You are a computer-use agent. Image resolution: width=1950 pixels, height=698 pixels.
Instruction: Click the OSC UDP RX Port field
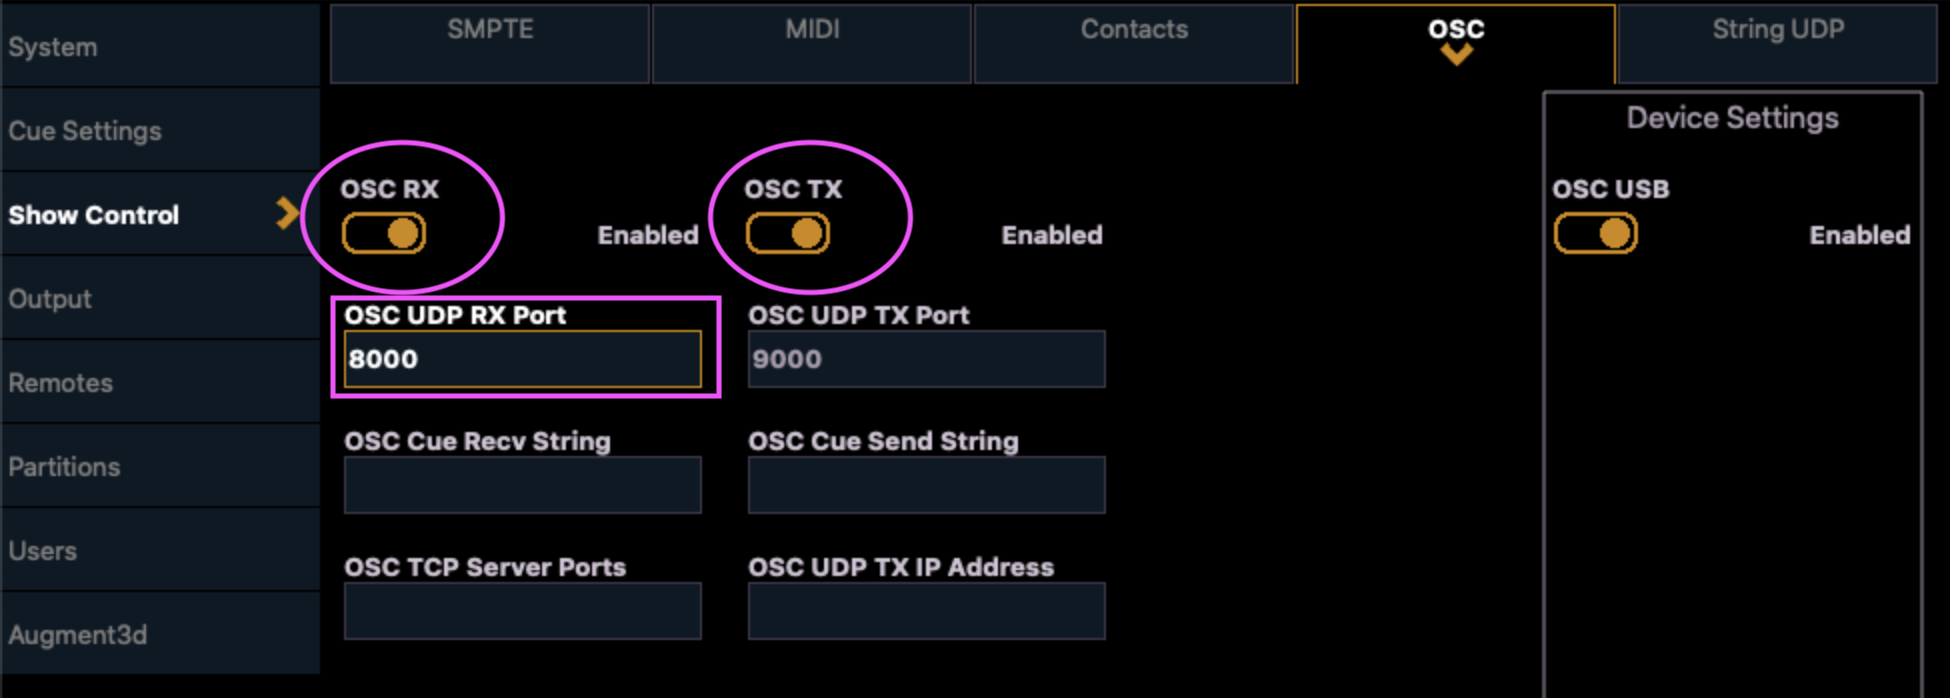click(x=522, y=359)
